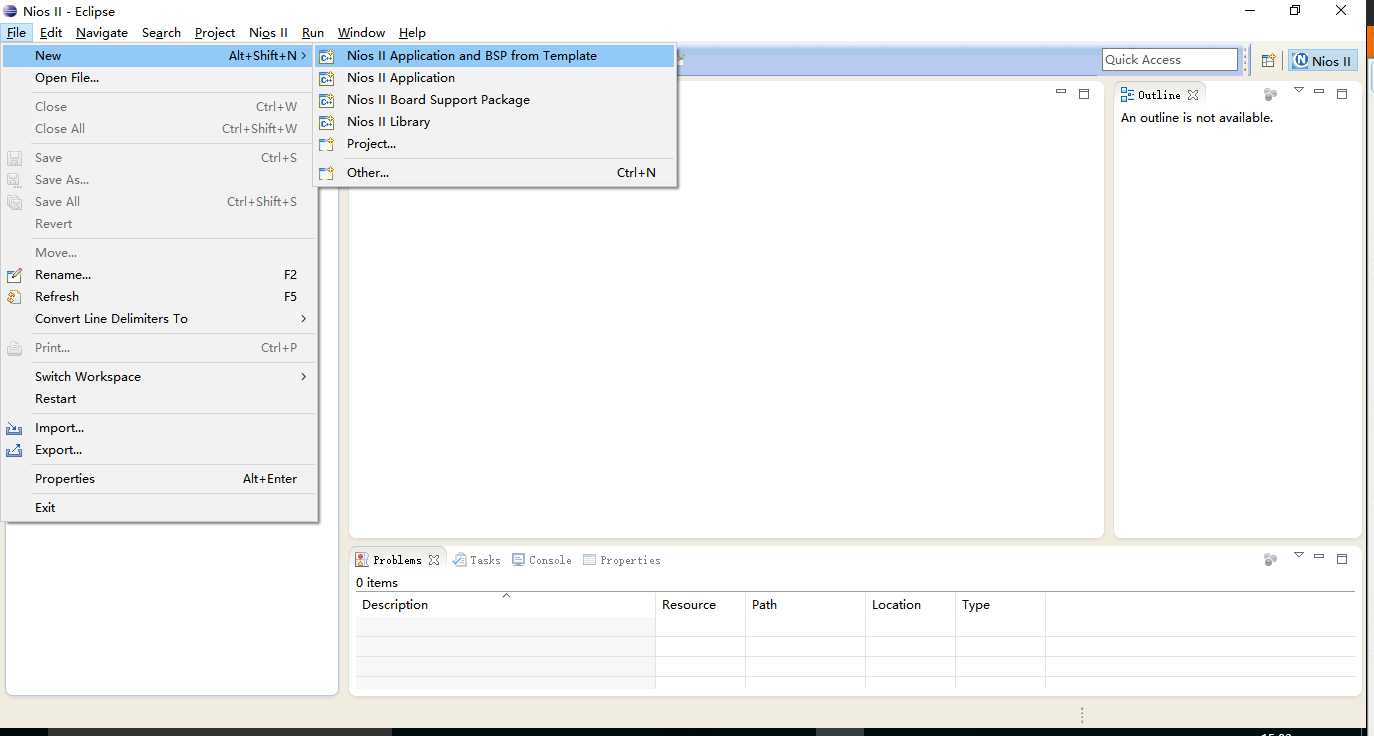Select Nios II Application and BSP from Template
Image resolution: width=1374 pixels, height=736 pixels.
click(x=495, y=56)
